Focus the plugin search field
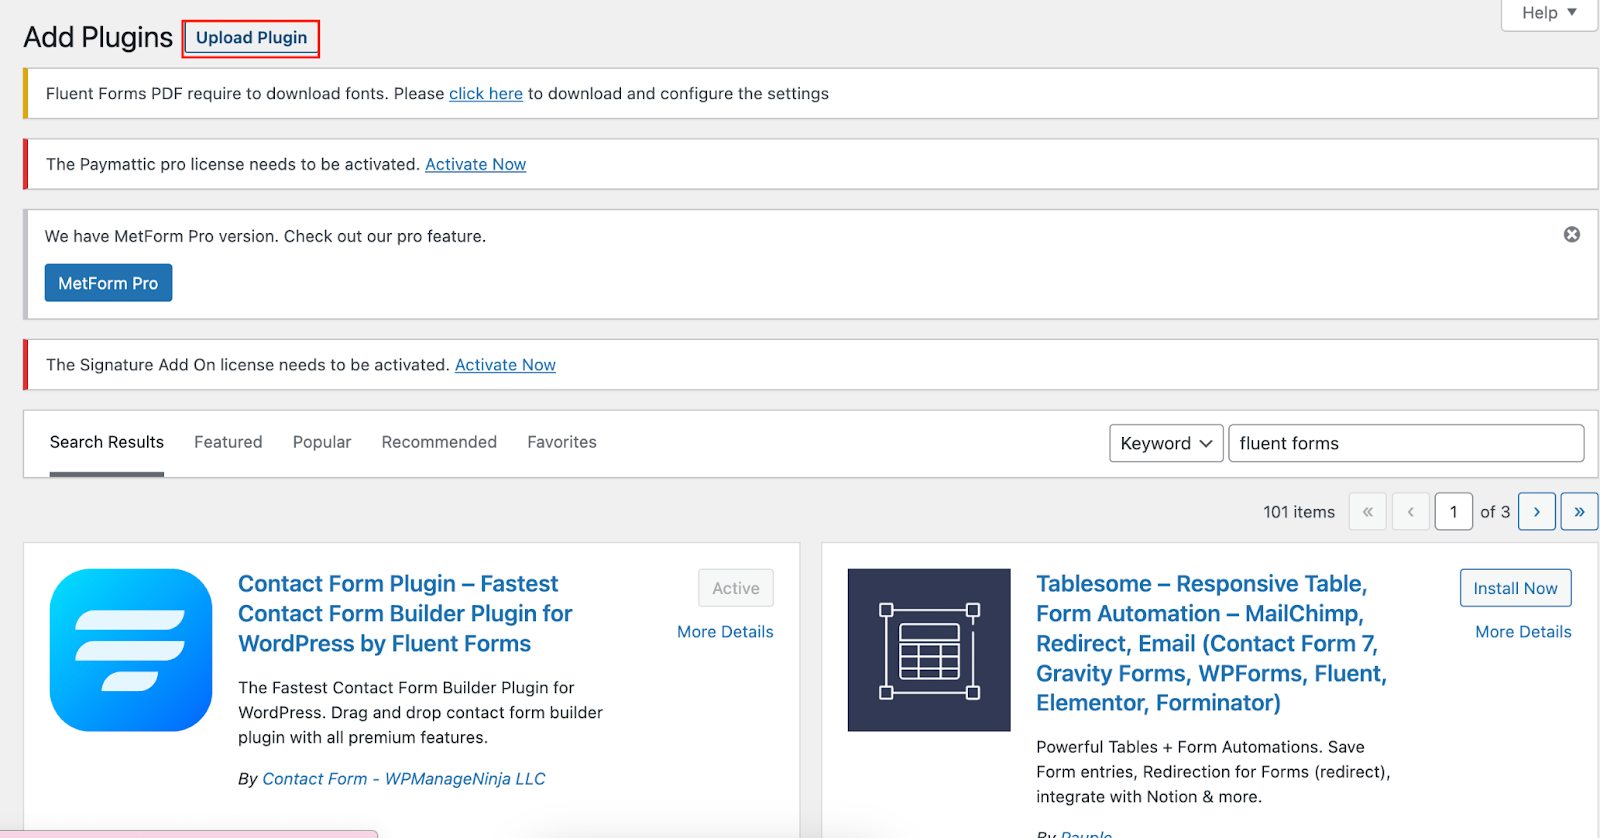This screenshot has height=838, width=1600. pos(1406,443)
